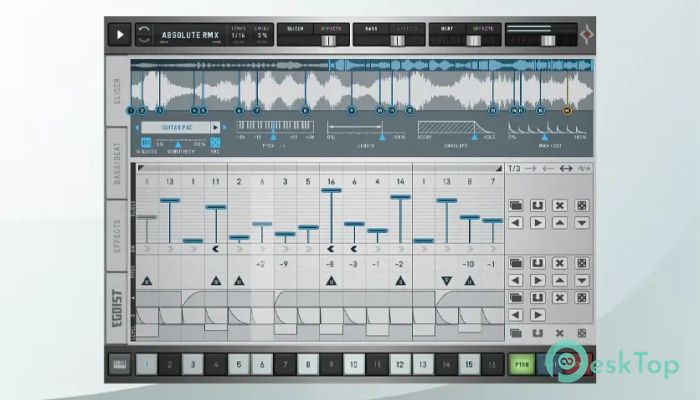Click the save icon in the top sequencer row

[x=537, y=206]
